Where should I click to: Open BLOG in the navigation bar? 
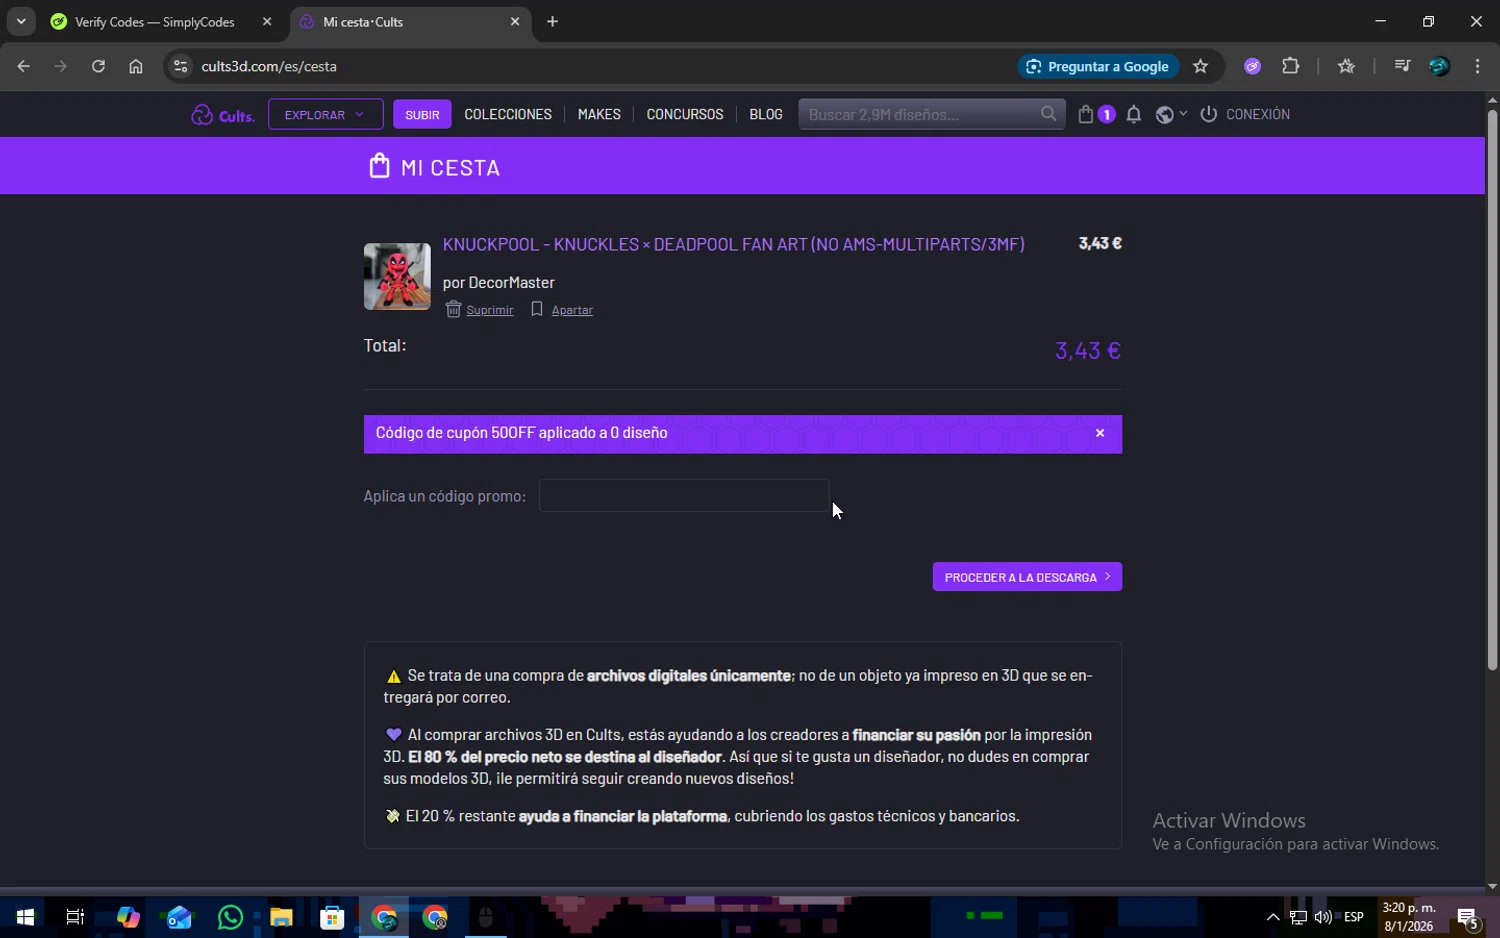(766, 114)
